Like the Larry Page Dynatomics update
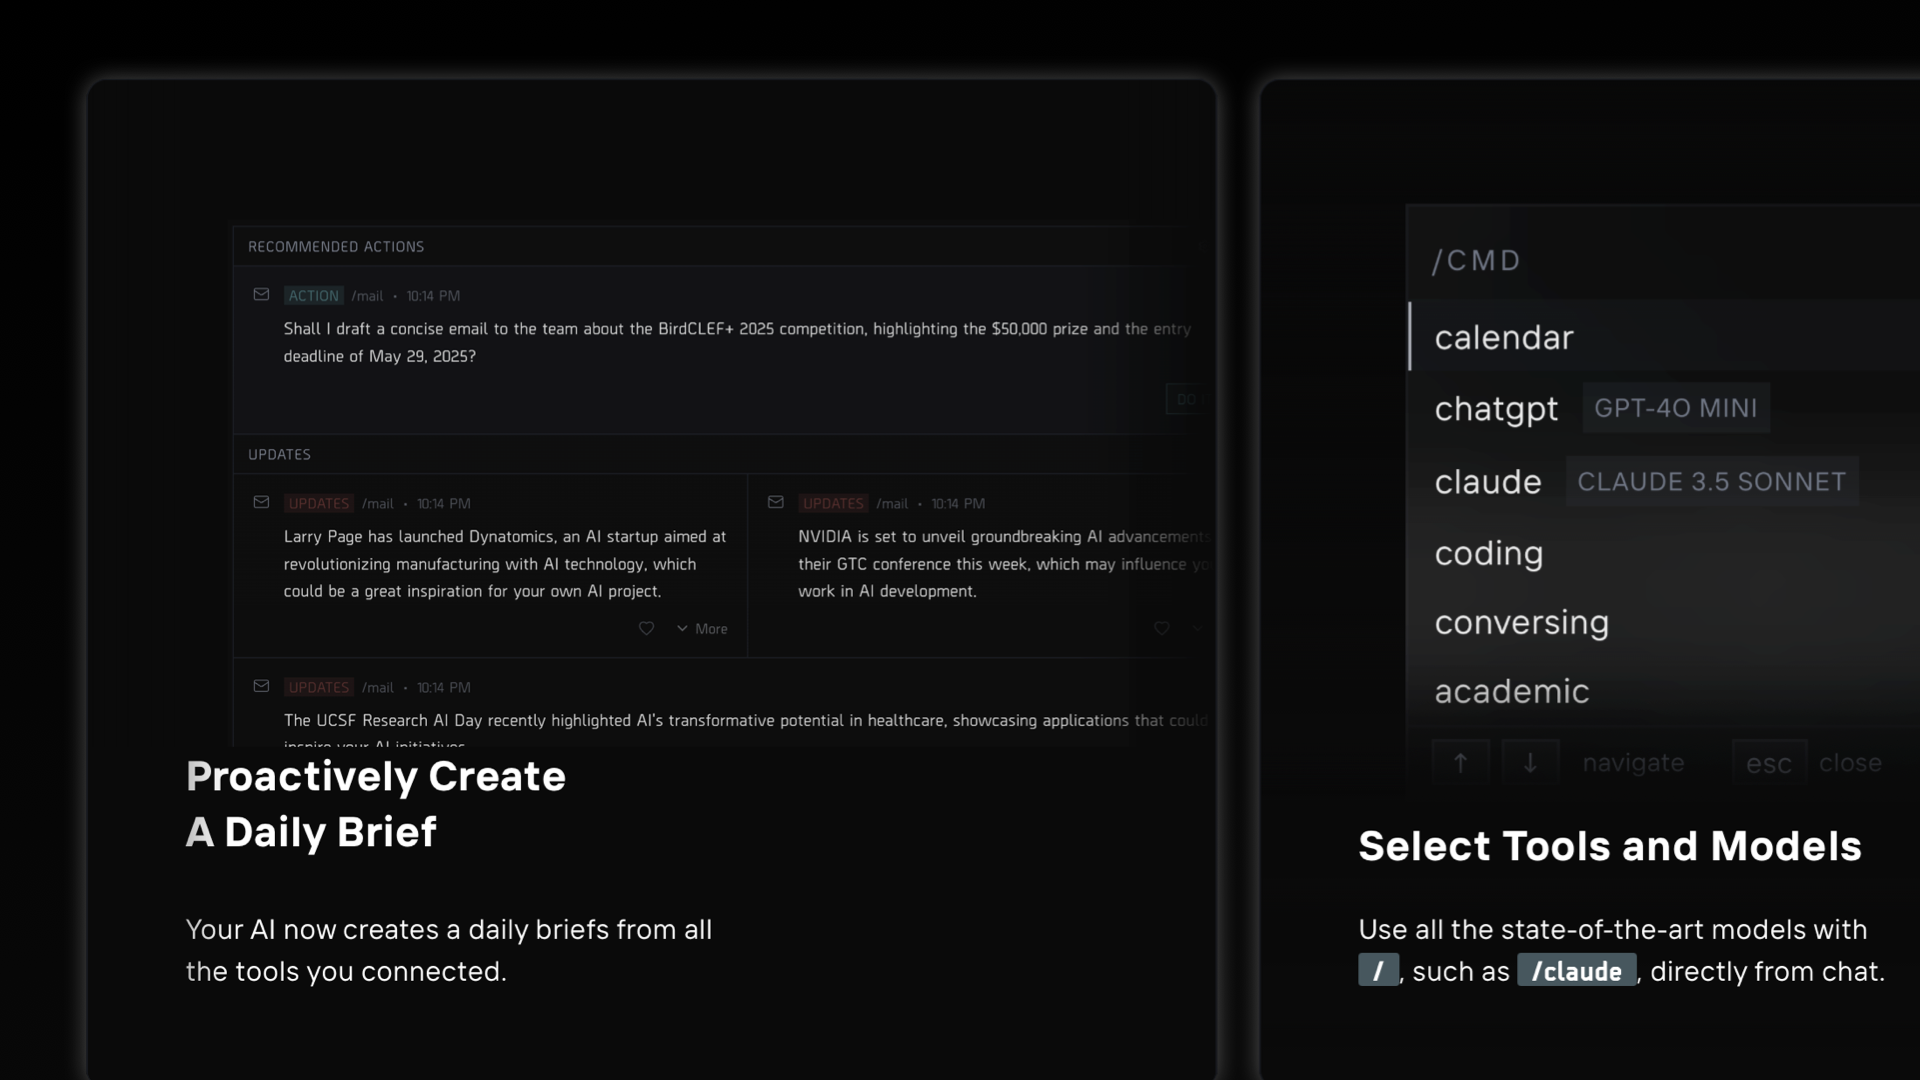Viewport: 1920px width, 1080px height. (646, 629)
